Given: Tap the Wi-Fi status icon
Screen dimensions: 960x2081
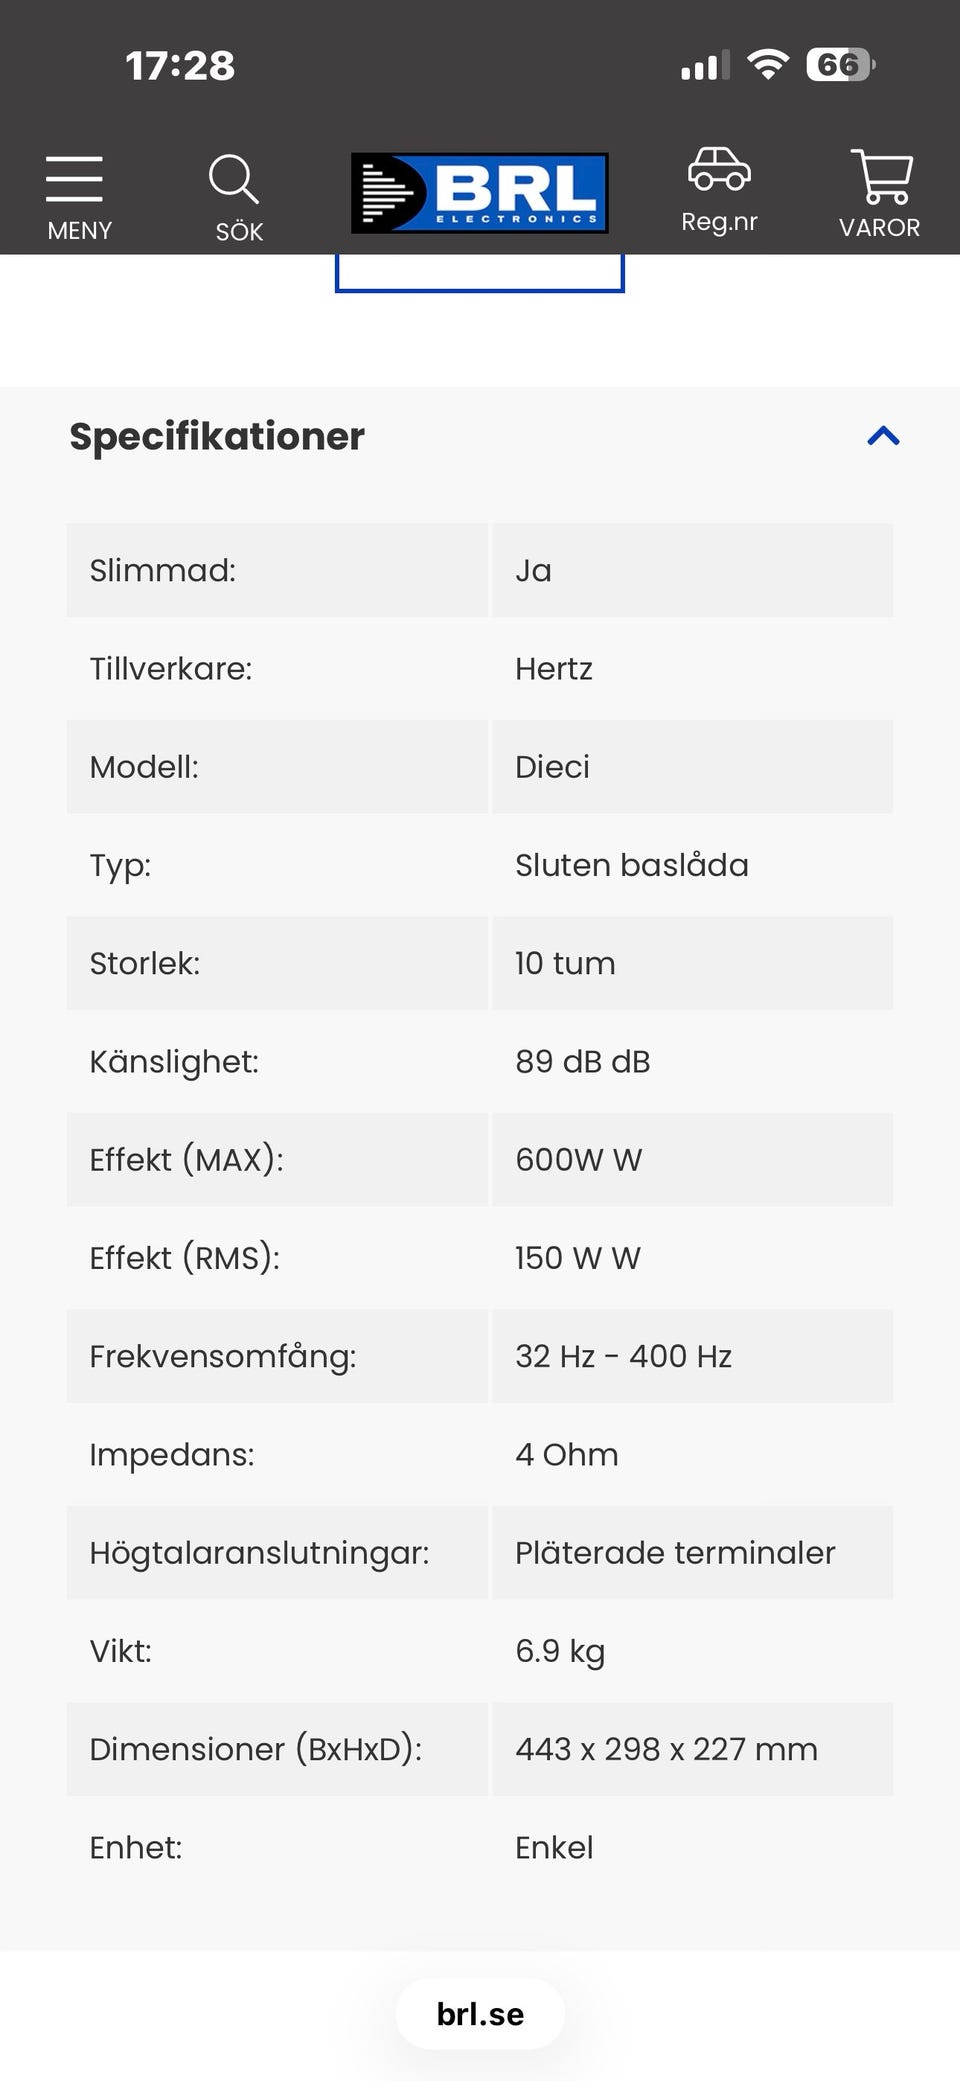Looking at the screenshot, I should (x=768, y=65).
